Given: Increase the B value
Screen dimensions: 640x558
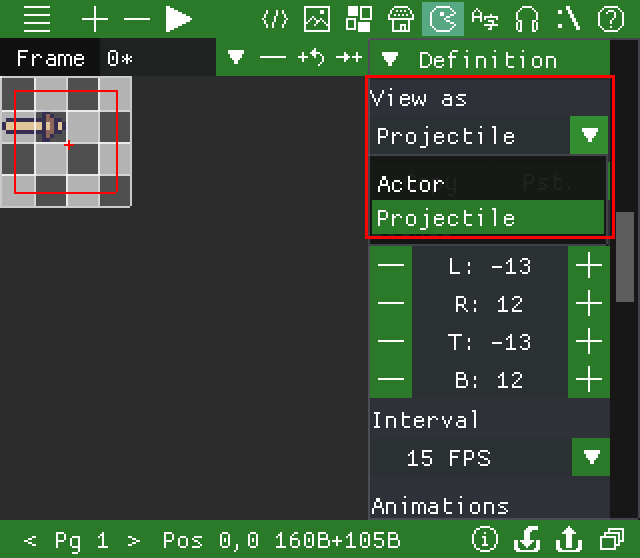Looking at the screenshot, I should coord(589,379).
